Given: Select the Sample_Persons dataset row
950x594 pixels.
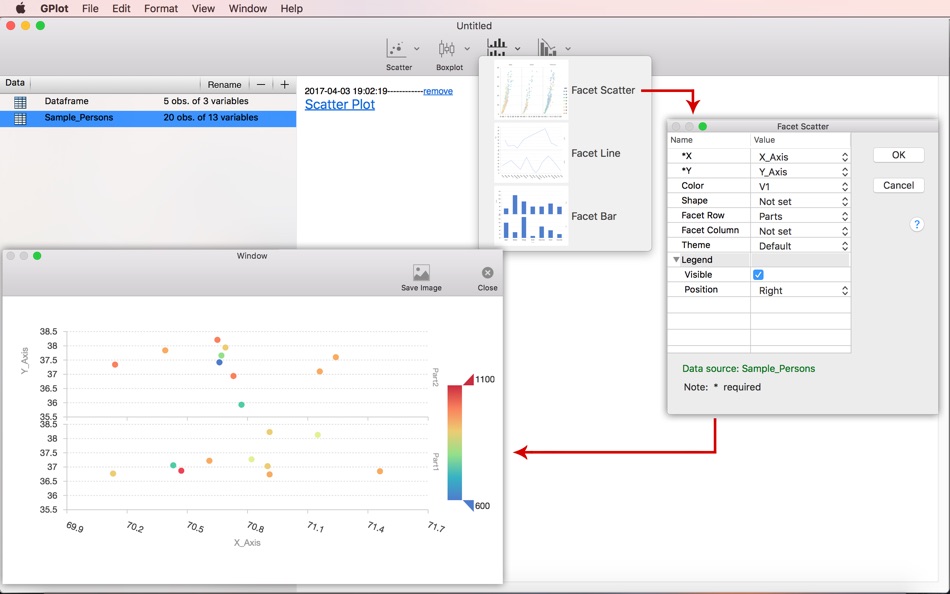Looking at the screenshot, I should point(148,118).
